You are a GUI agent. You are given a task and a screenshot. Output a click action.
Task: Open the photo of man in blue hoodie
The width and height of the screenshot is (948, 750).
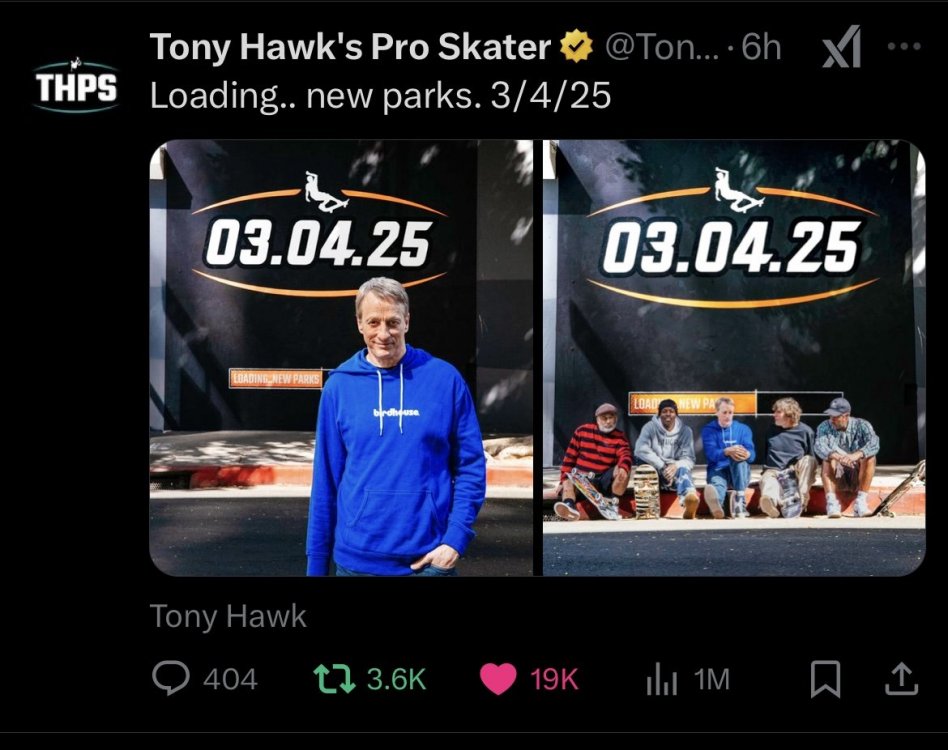click(x=341, y=358)
